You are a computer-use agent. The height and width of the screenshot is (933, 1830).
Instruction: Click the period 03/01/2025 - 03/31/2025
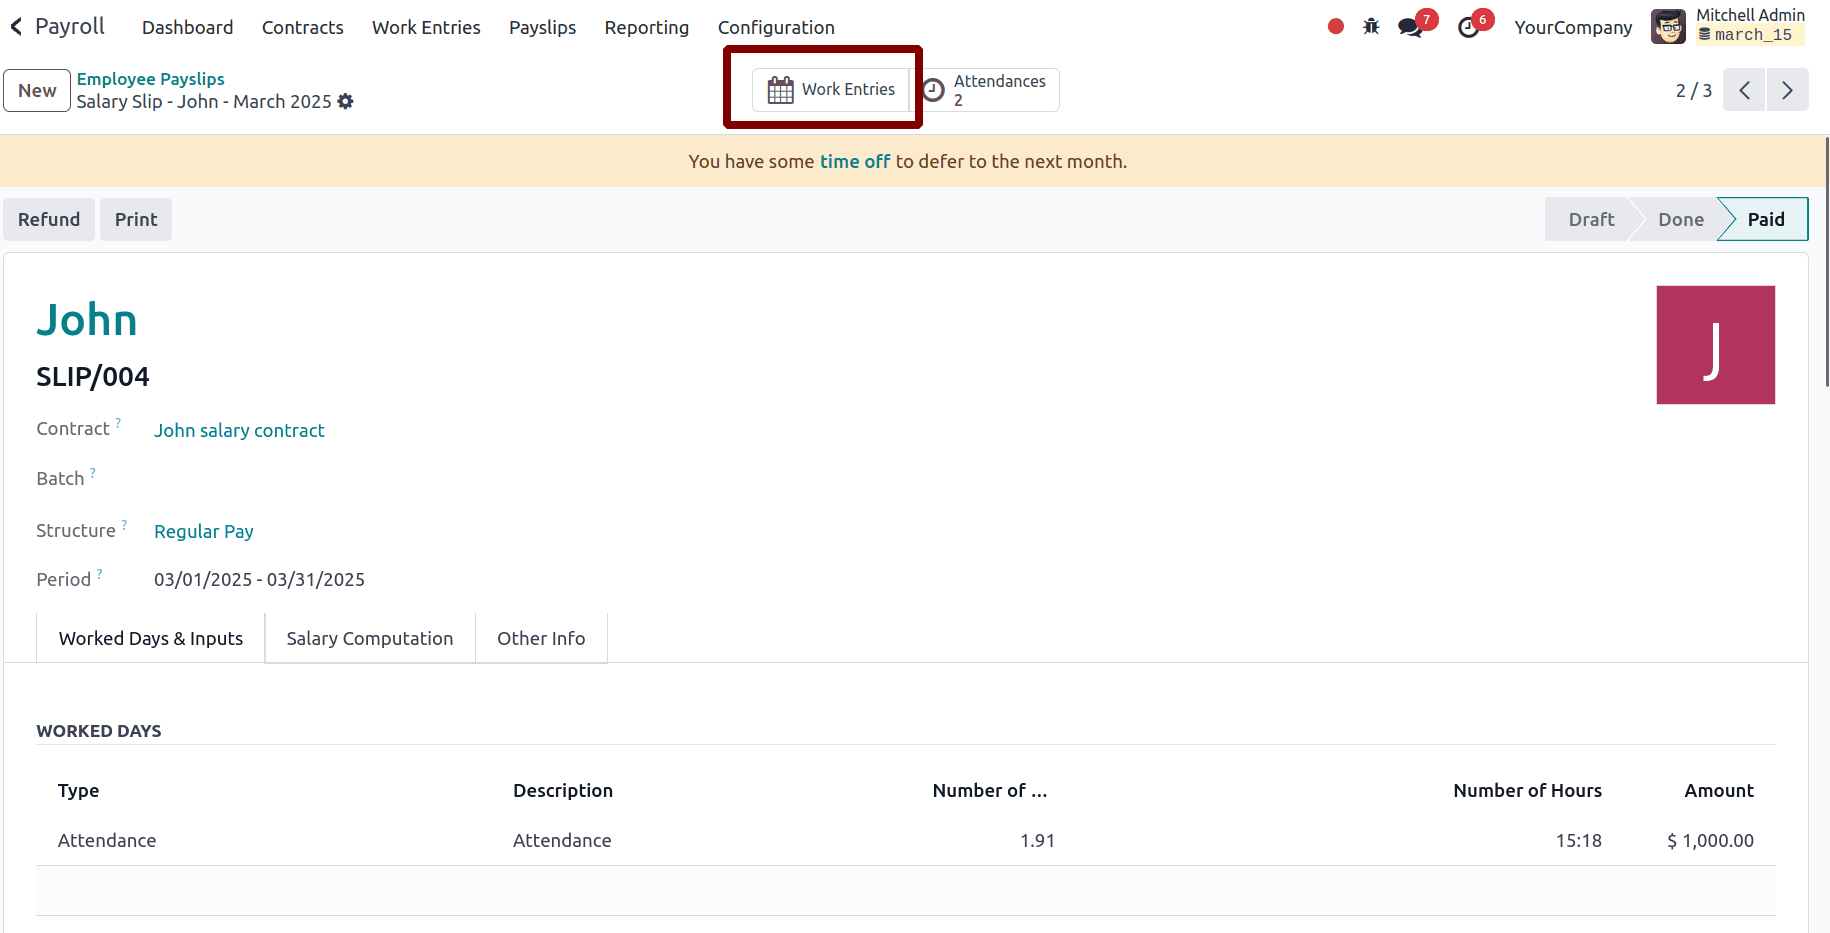[x=259, y=579]
